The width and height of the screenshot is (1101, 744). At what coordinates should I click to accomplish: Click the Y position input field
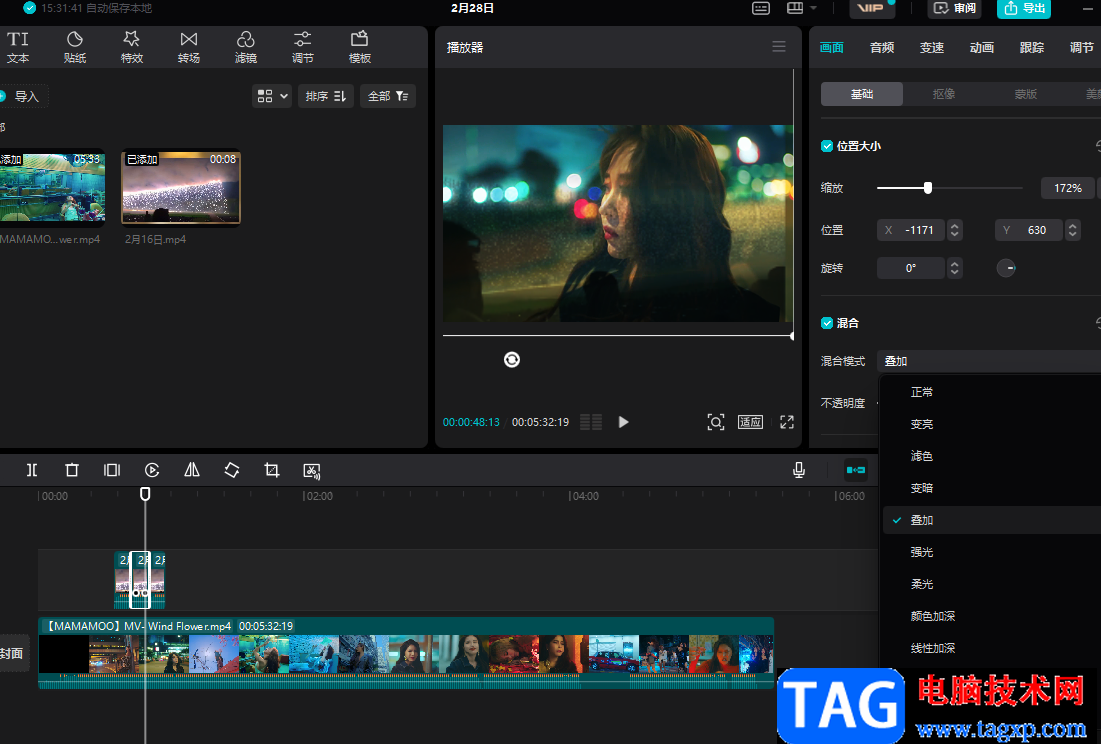1029,230
